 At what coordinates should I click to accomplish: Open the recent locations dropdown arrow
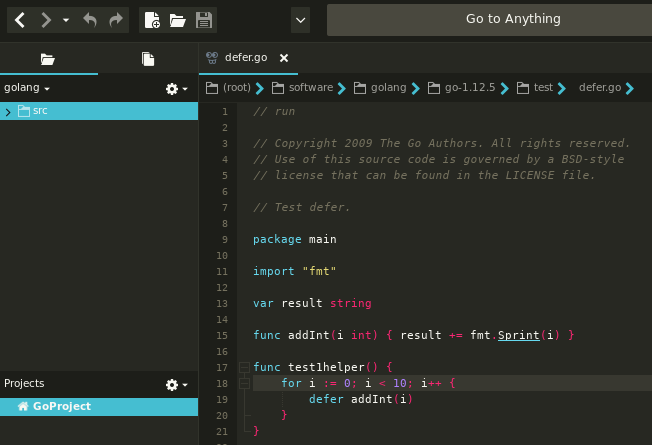pyautogui.click(x=66, y=20)
